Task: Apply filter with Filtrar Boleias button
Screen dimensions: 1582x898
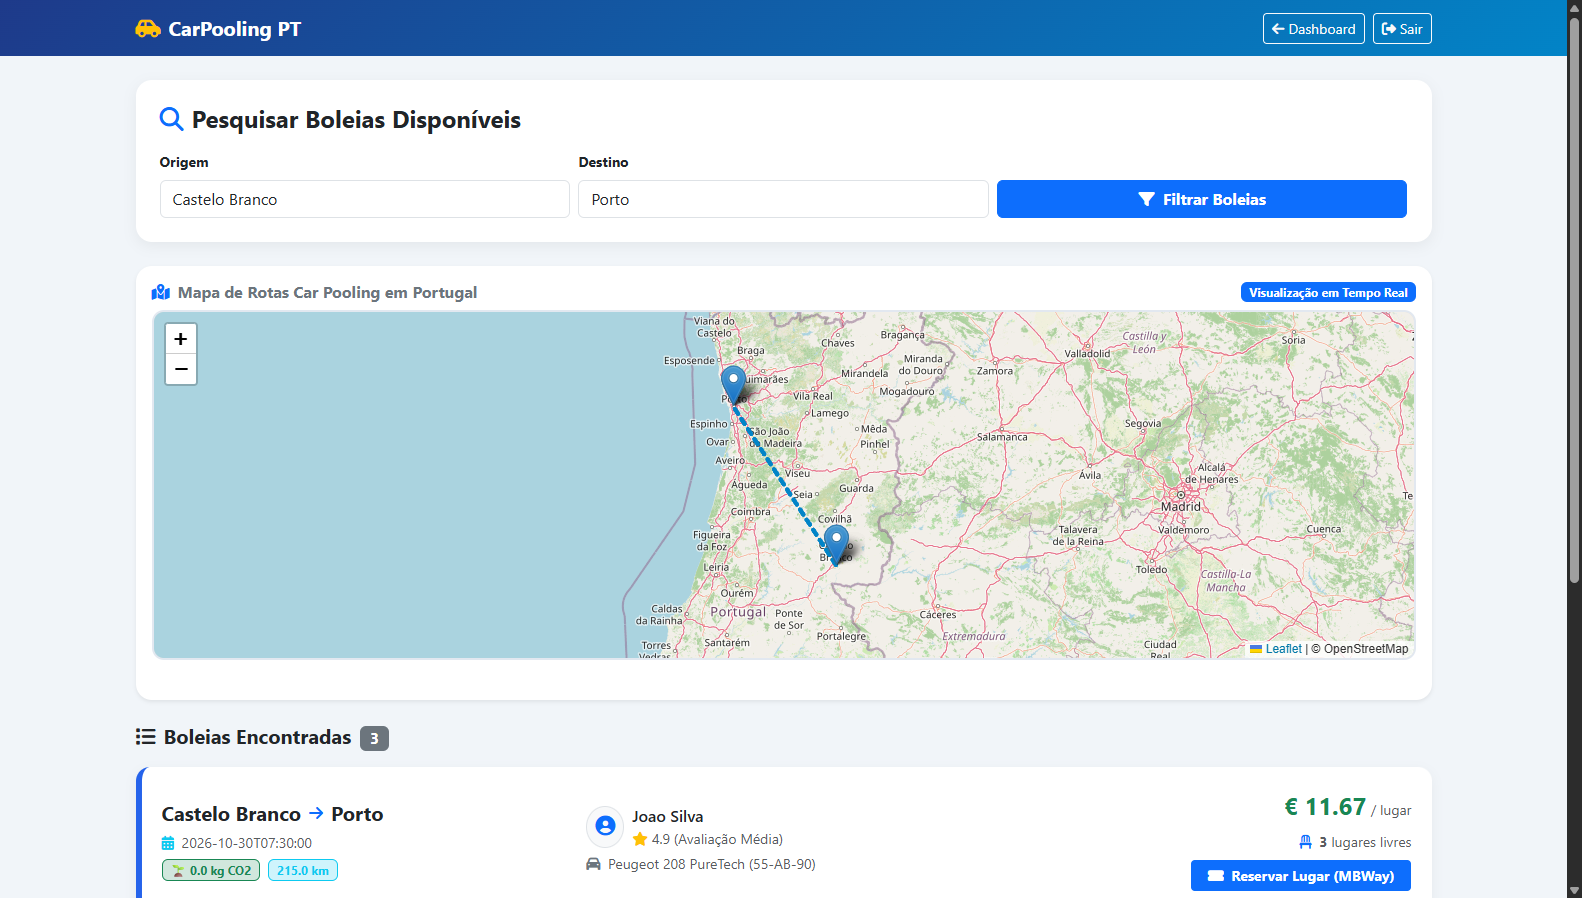Action: click(1202, 199)
